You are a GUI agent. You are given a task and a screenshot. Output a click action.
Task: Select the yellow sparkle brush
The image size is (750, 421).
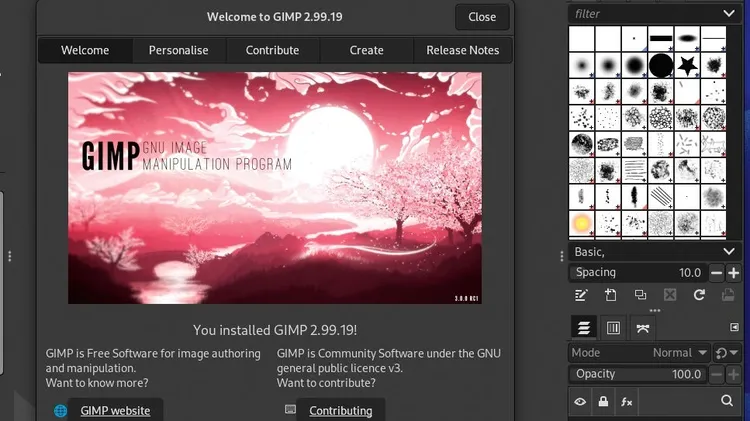tap(582, 223)
